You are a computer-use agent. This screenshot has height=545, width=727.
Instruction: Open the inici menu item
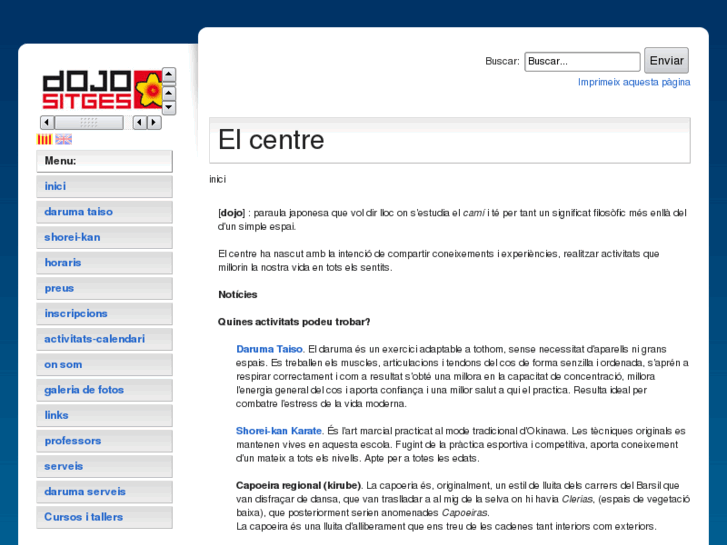[x=104, y=186]
